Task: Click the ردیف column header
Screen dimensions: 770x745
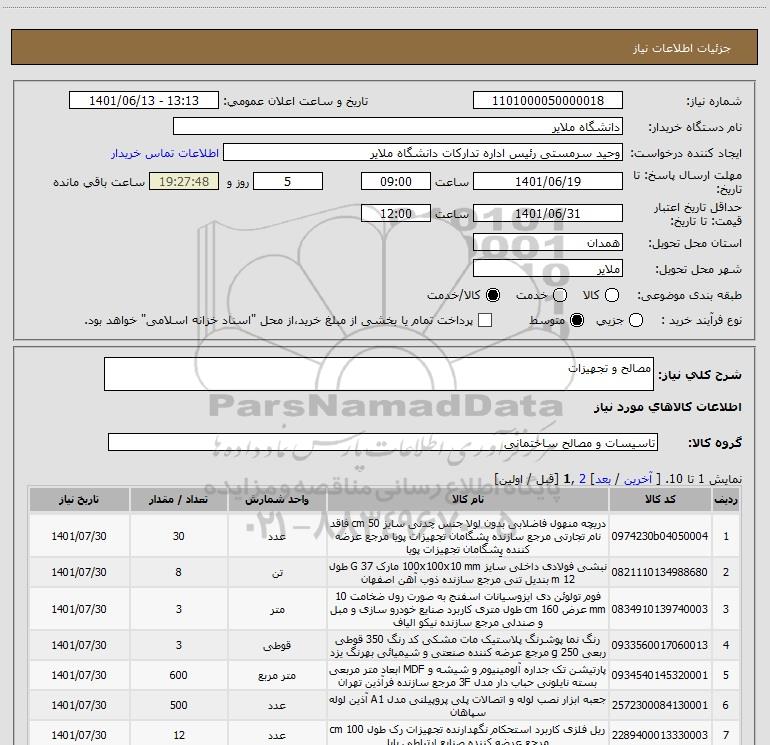Action: click(726, 499)
